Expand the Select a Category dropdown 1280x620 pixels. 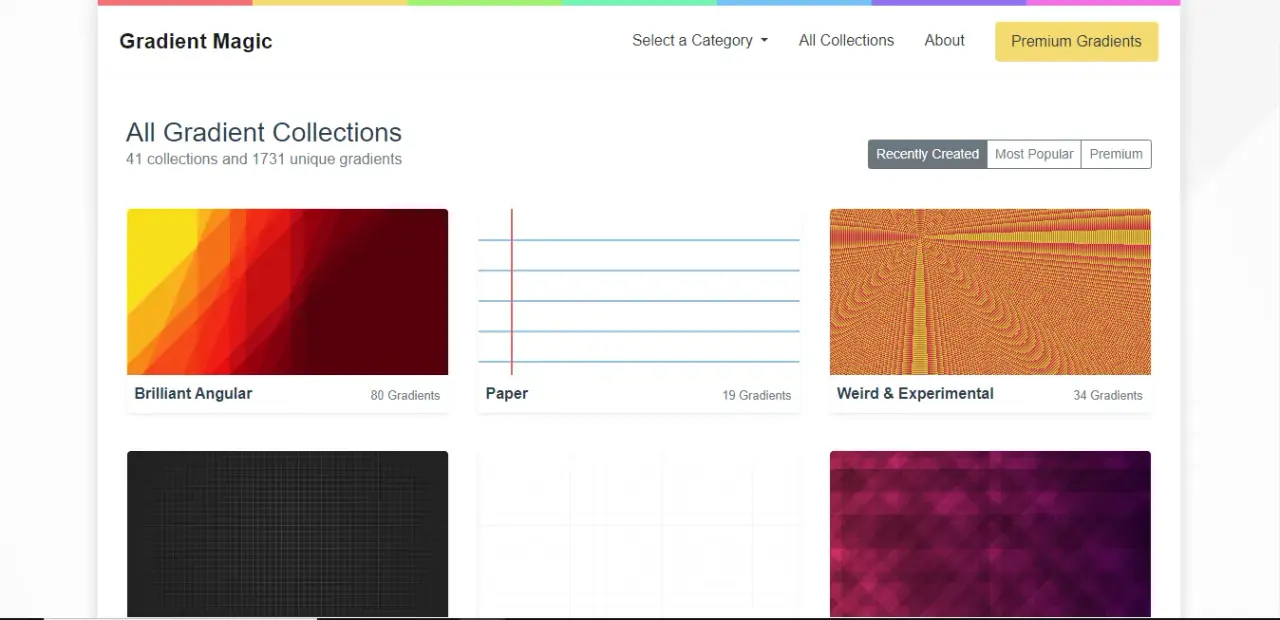pos(700,41)
